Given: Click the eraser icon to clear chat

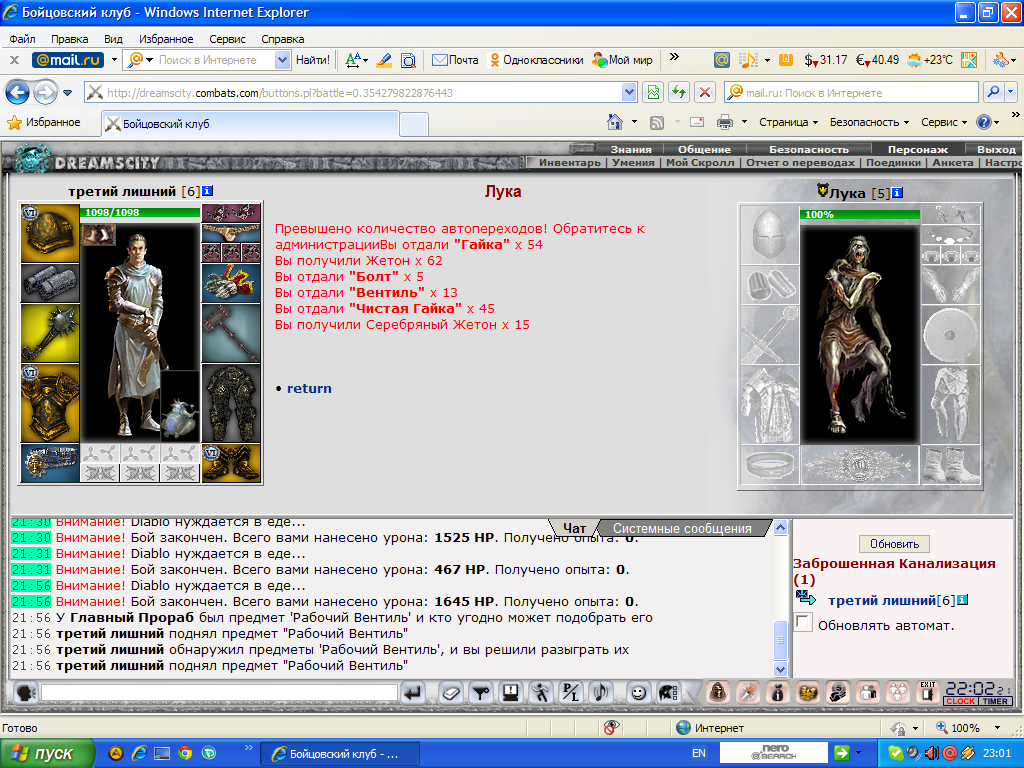Looking at the screenshot, I should click(450, 692).
